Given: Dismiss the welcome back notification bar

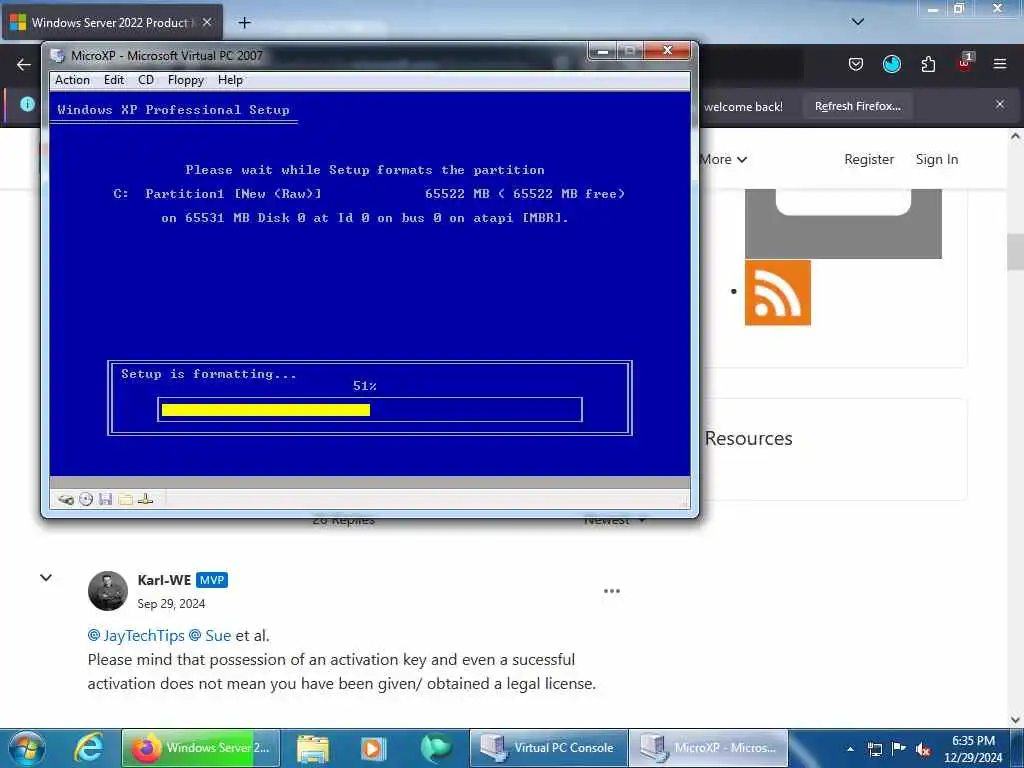Looking at the screenshot, I should point(1000,104).
